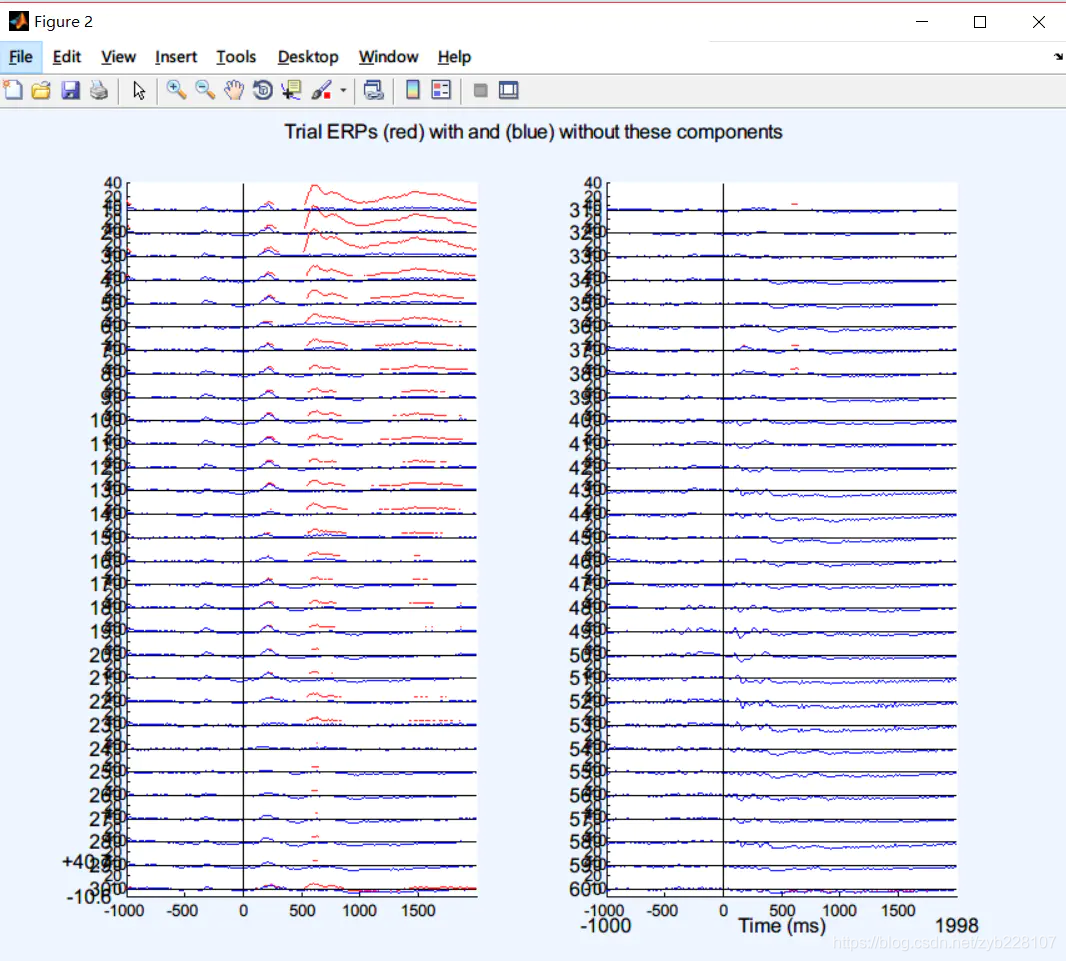Select the Edit Plot arrow tool
The height and width of the screenshot is (961, 1066).
pyautogui.click(x=139, y=90)
